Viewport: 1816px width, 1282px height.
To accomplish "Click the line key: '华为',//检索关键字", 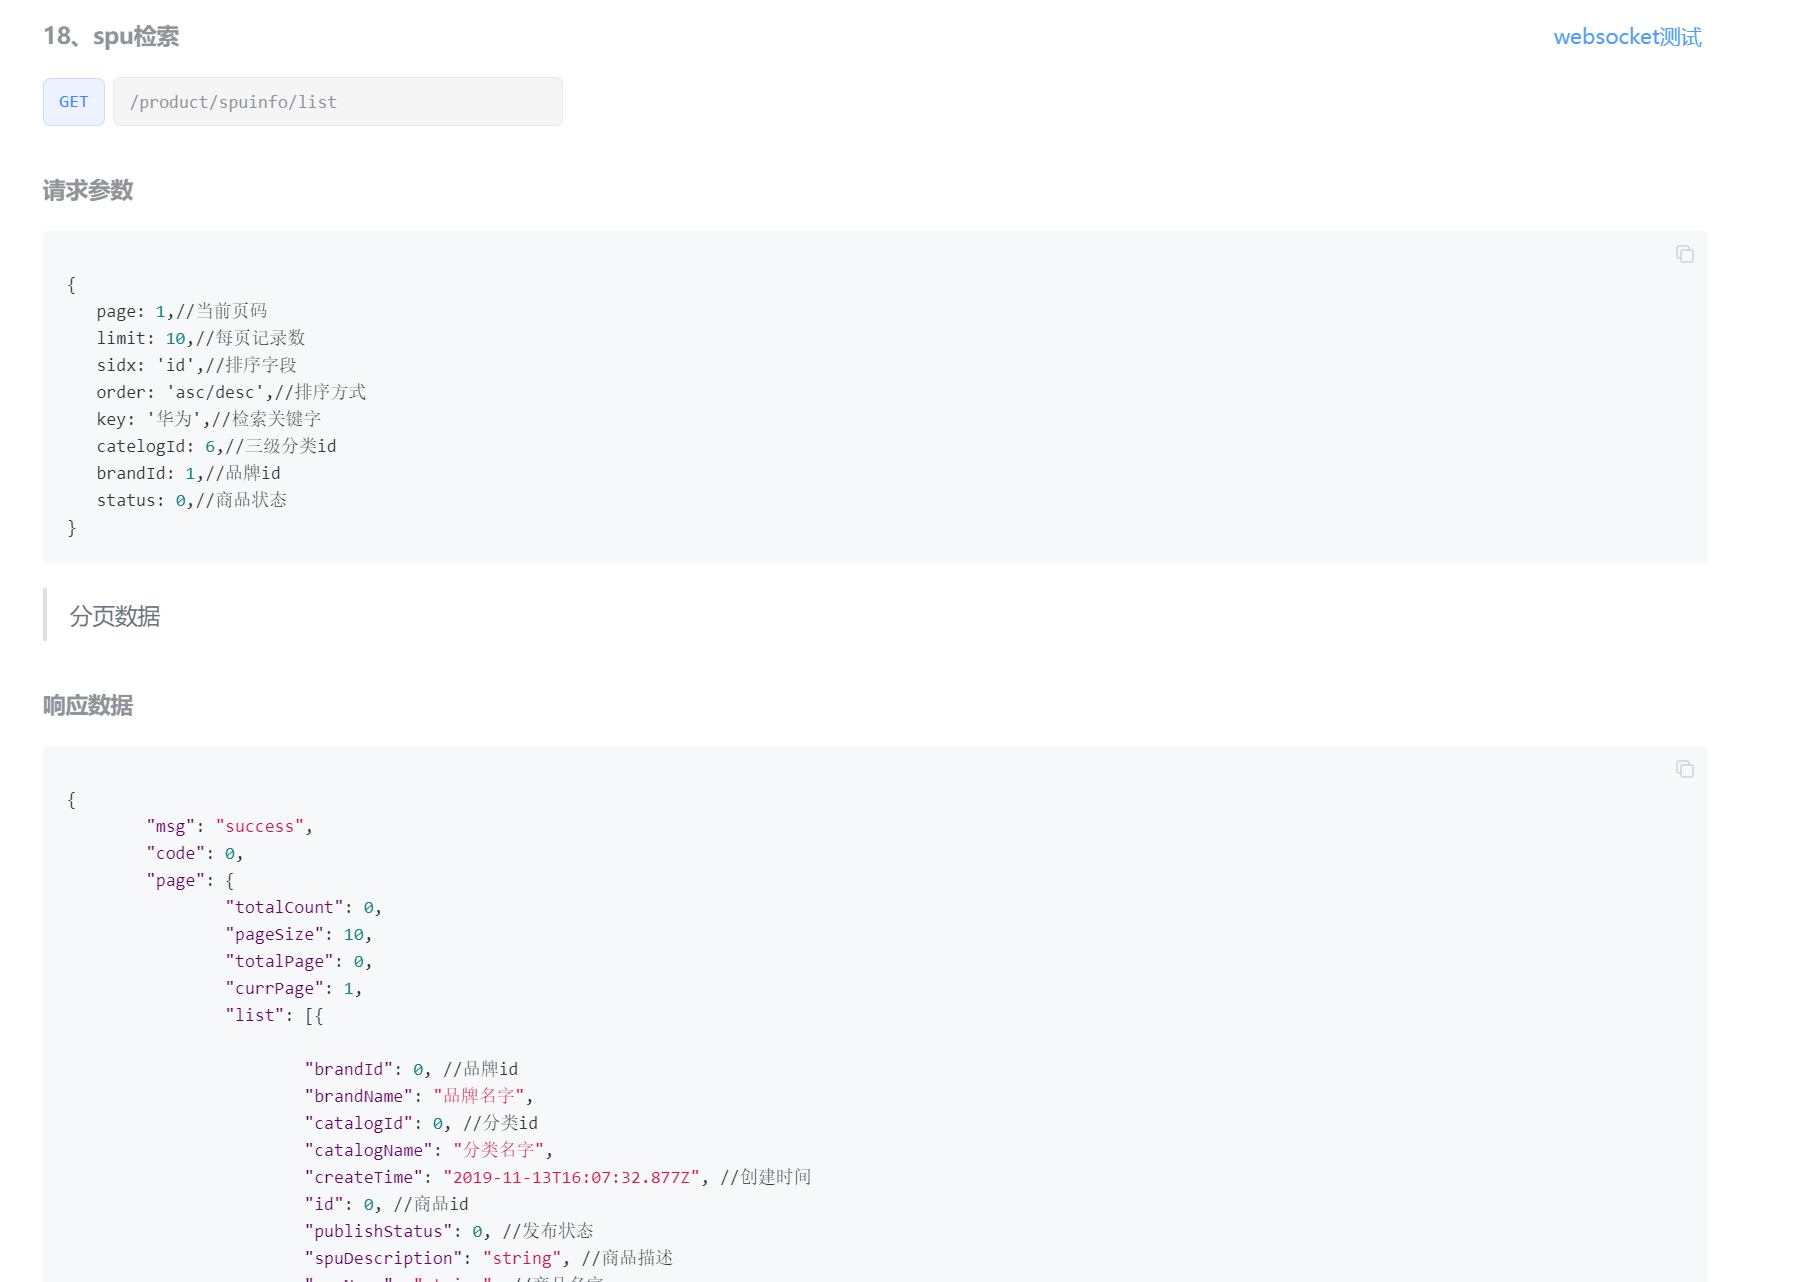I will point(209,419).
